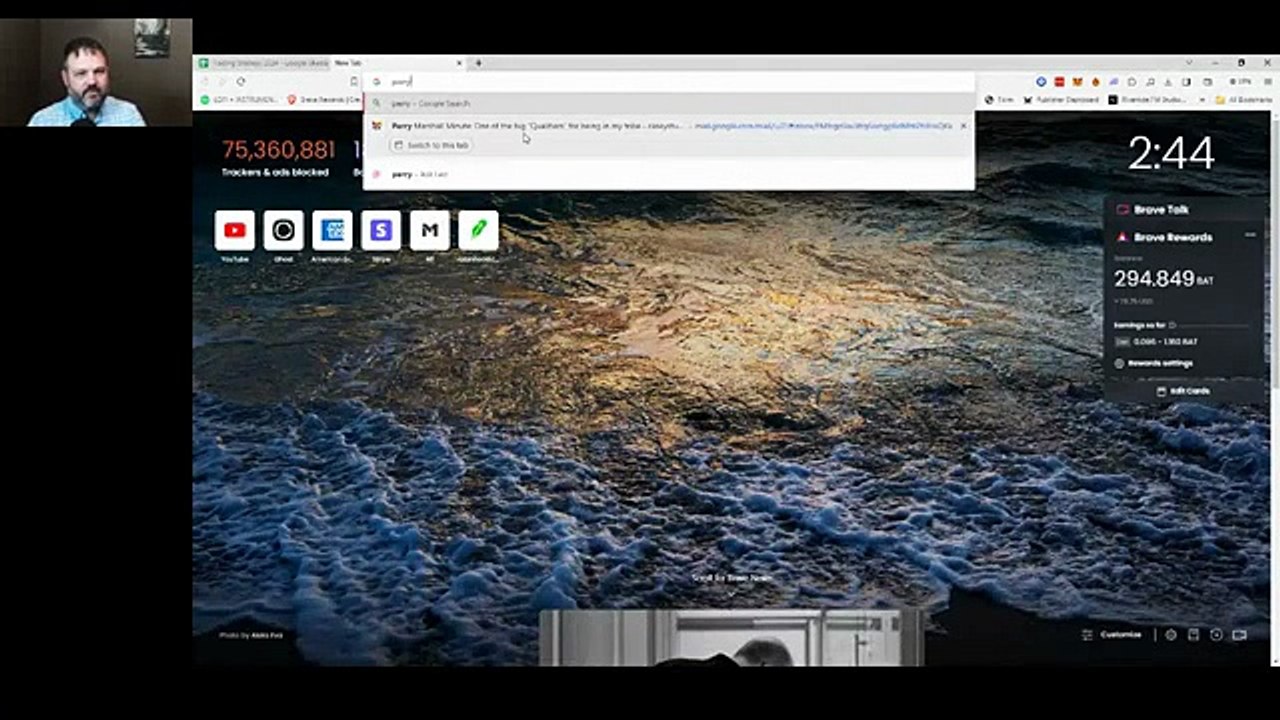Click the browser reload button
Viewport: 1280px width, 720px height.
pos(241,81)
